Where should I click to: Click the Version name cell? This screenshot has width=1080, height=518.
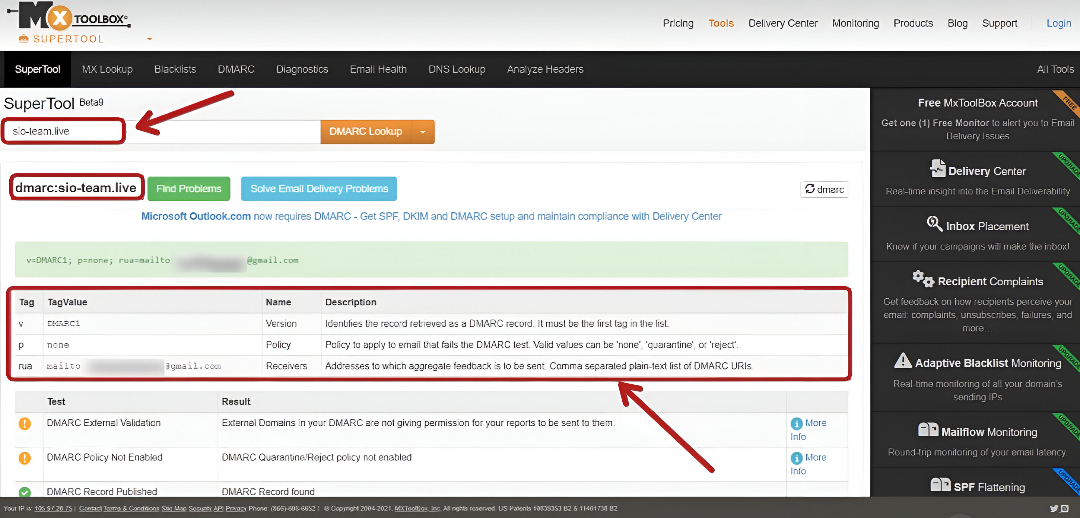click(281, 323)
